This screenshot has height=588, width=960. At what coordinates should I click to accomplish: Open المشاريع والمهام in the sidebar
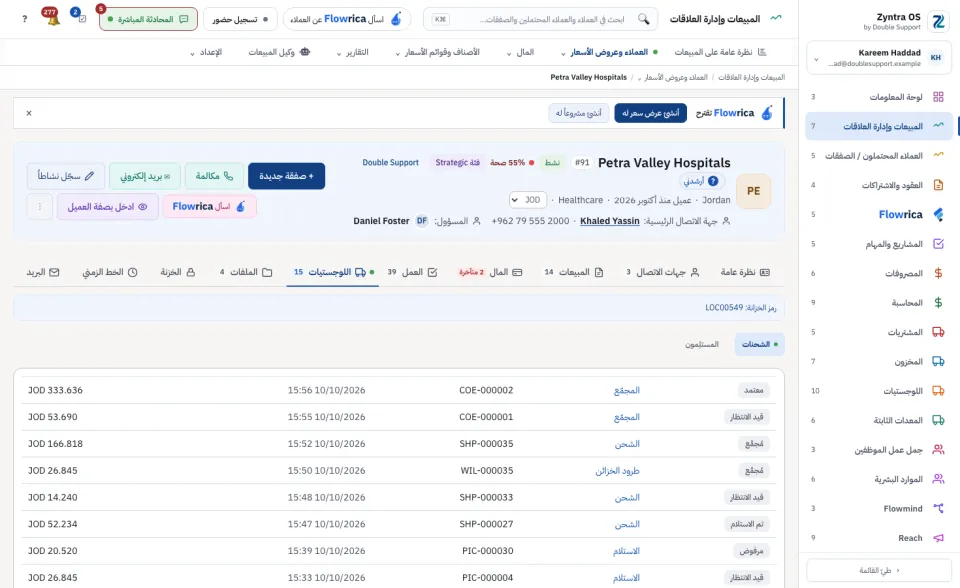click(x=879, y=244)
